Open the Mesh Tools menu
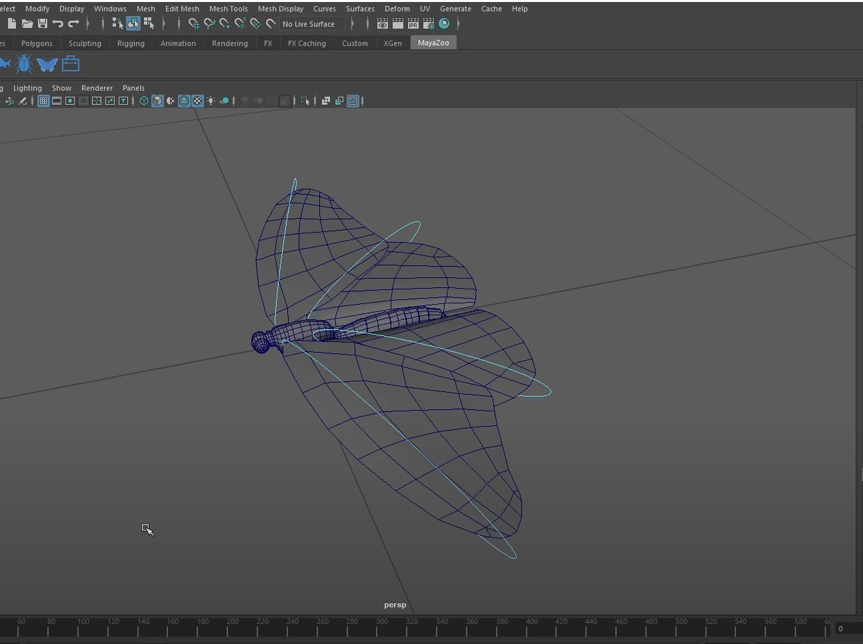 point(228,8)
